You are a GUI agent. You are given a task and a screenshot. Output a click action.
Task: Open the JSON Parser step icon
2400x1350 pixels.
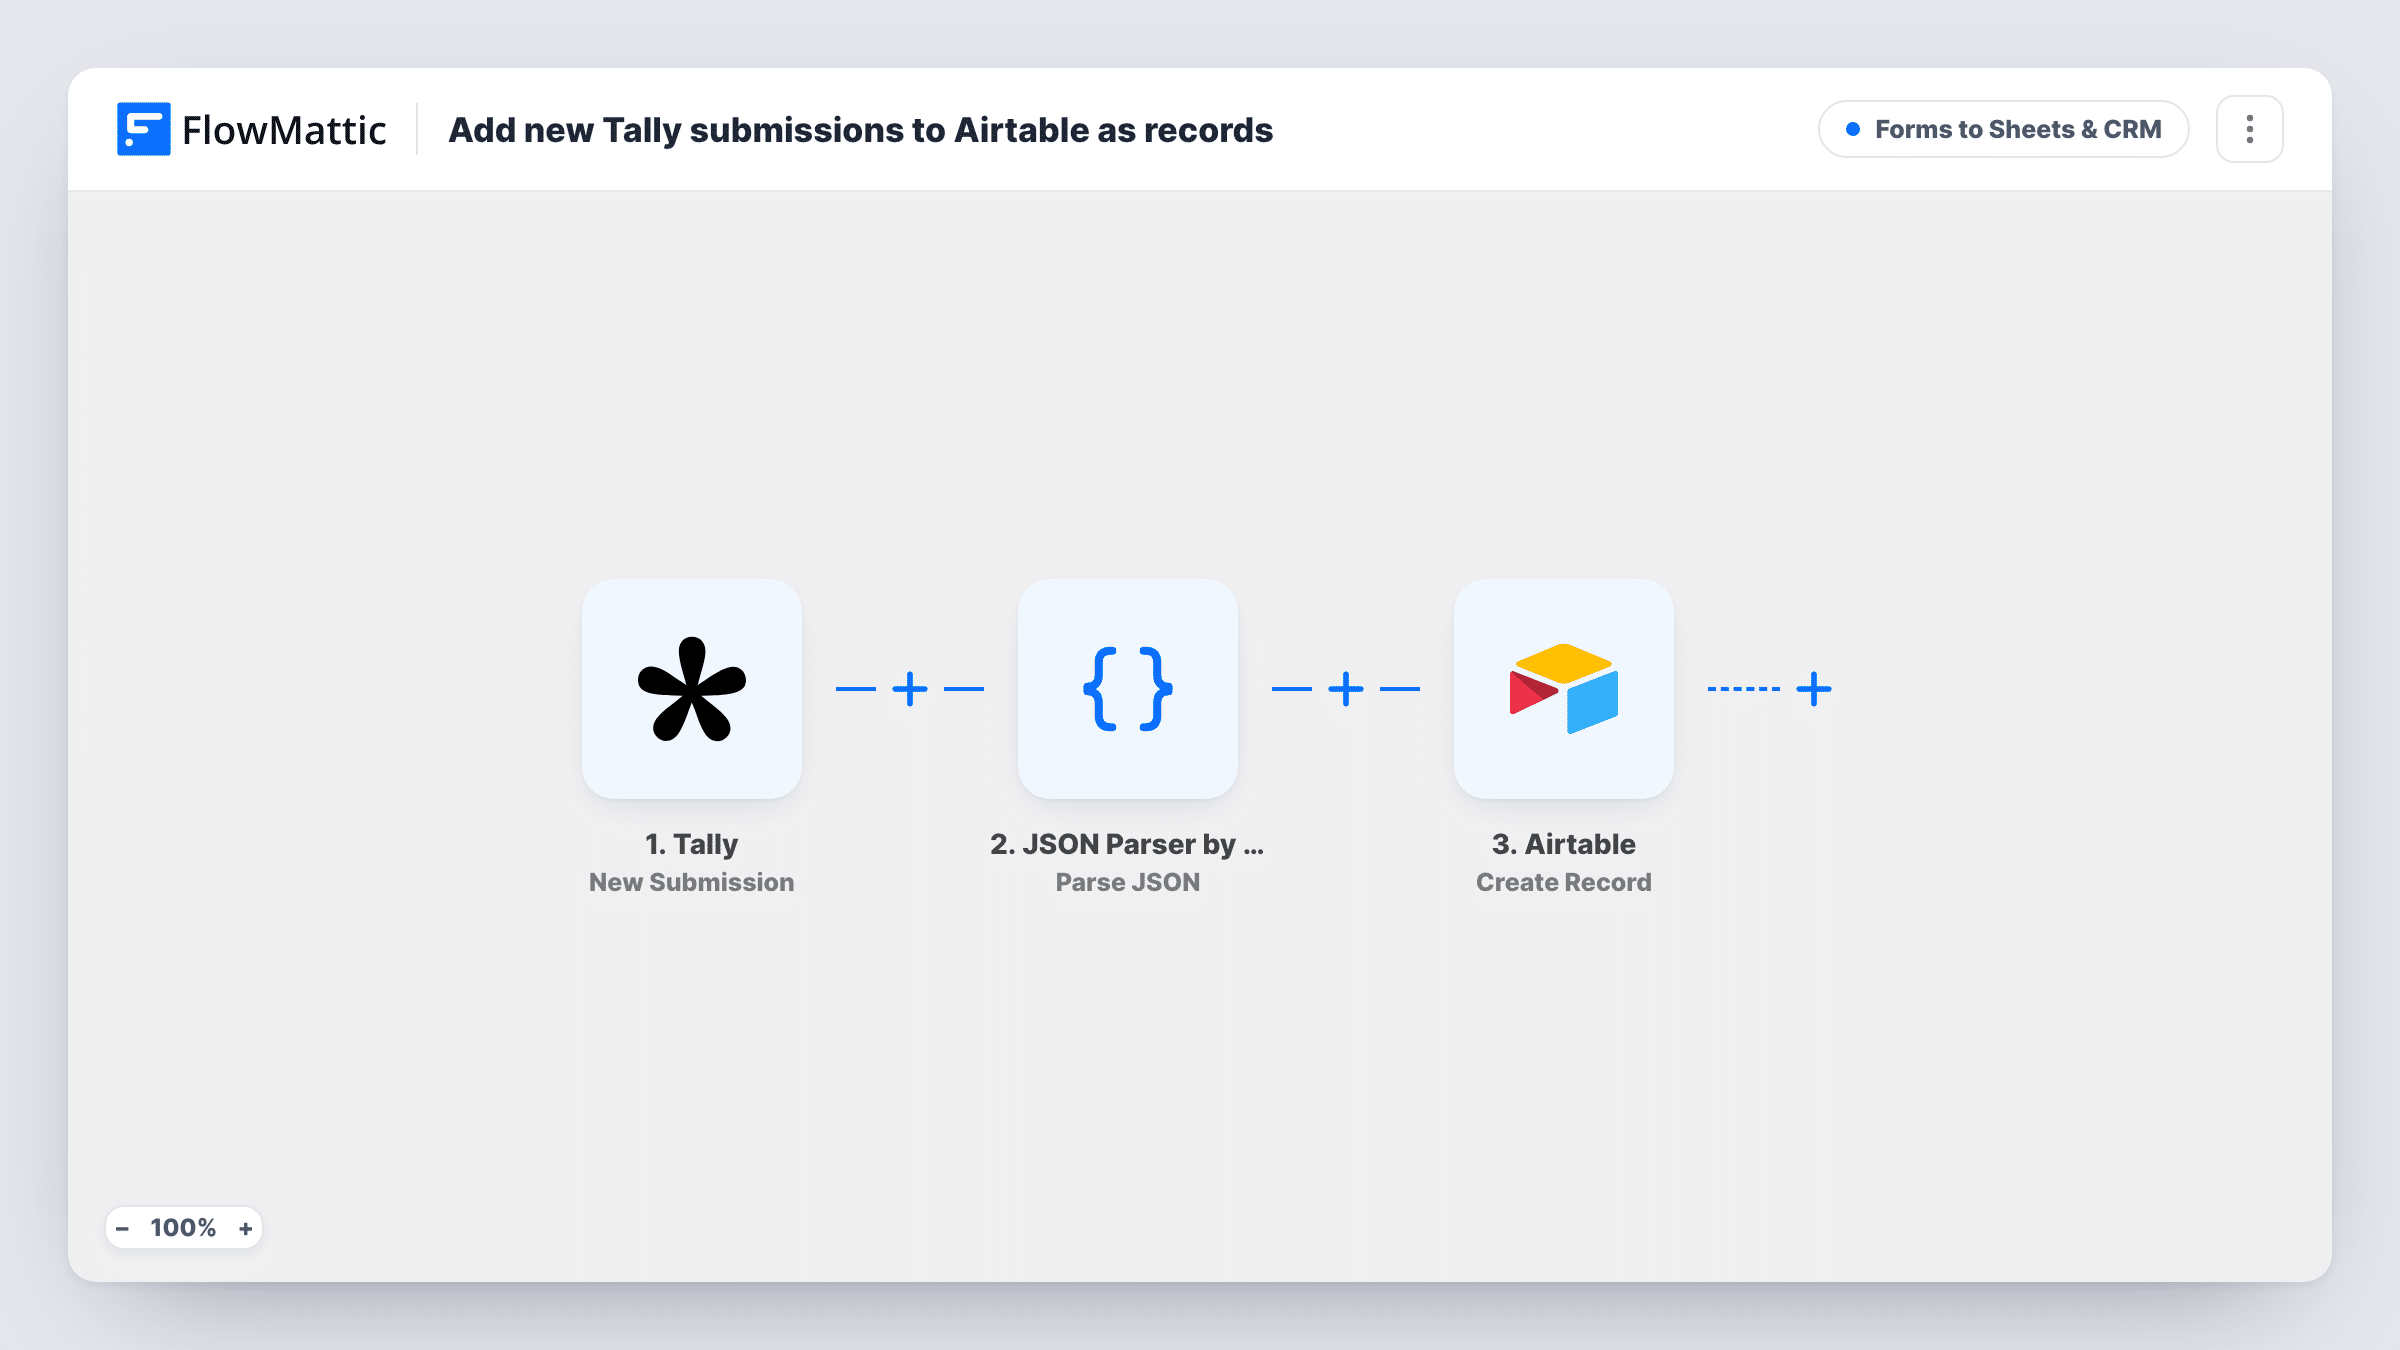[x=1128, y=689]
